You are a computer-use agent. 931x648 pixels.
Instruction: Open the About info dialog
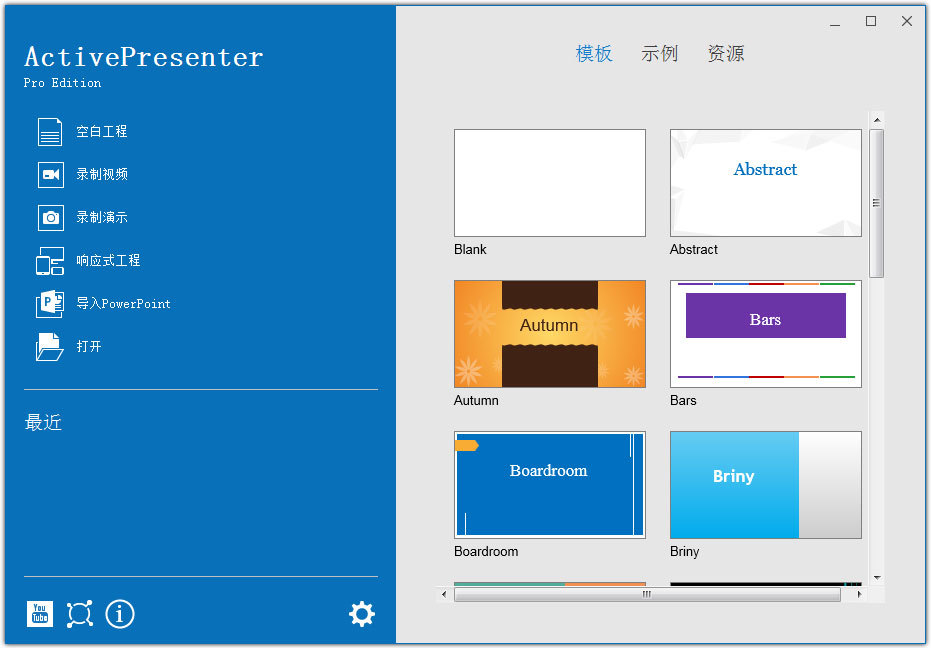click(x=120, y=614)
